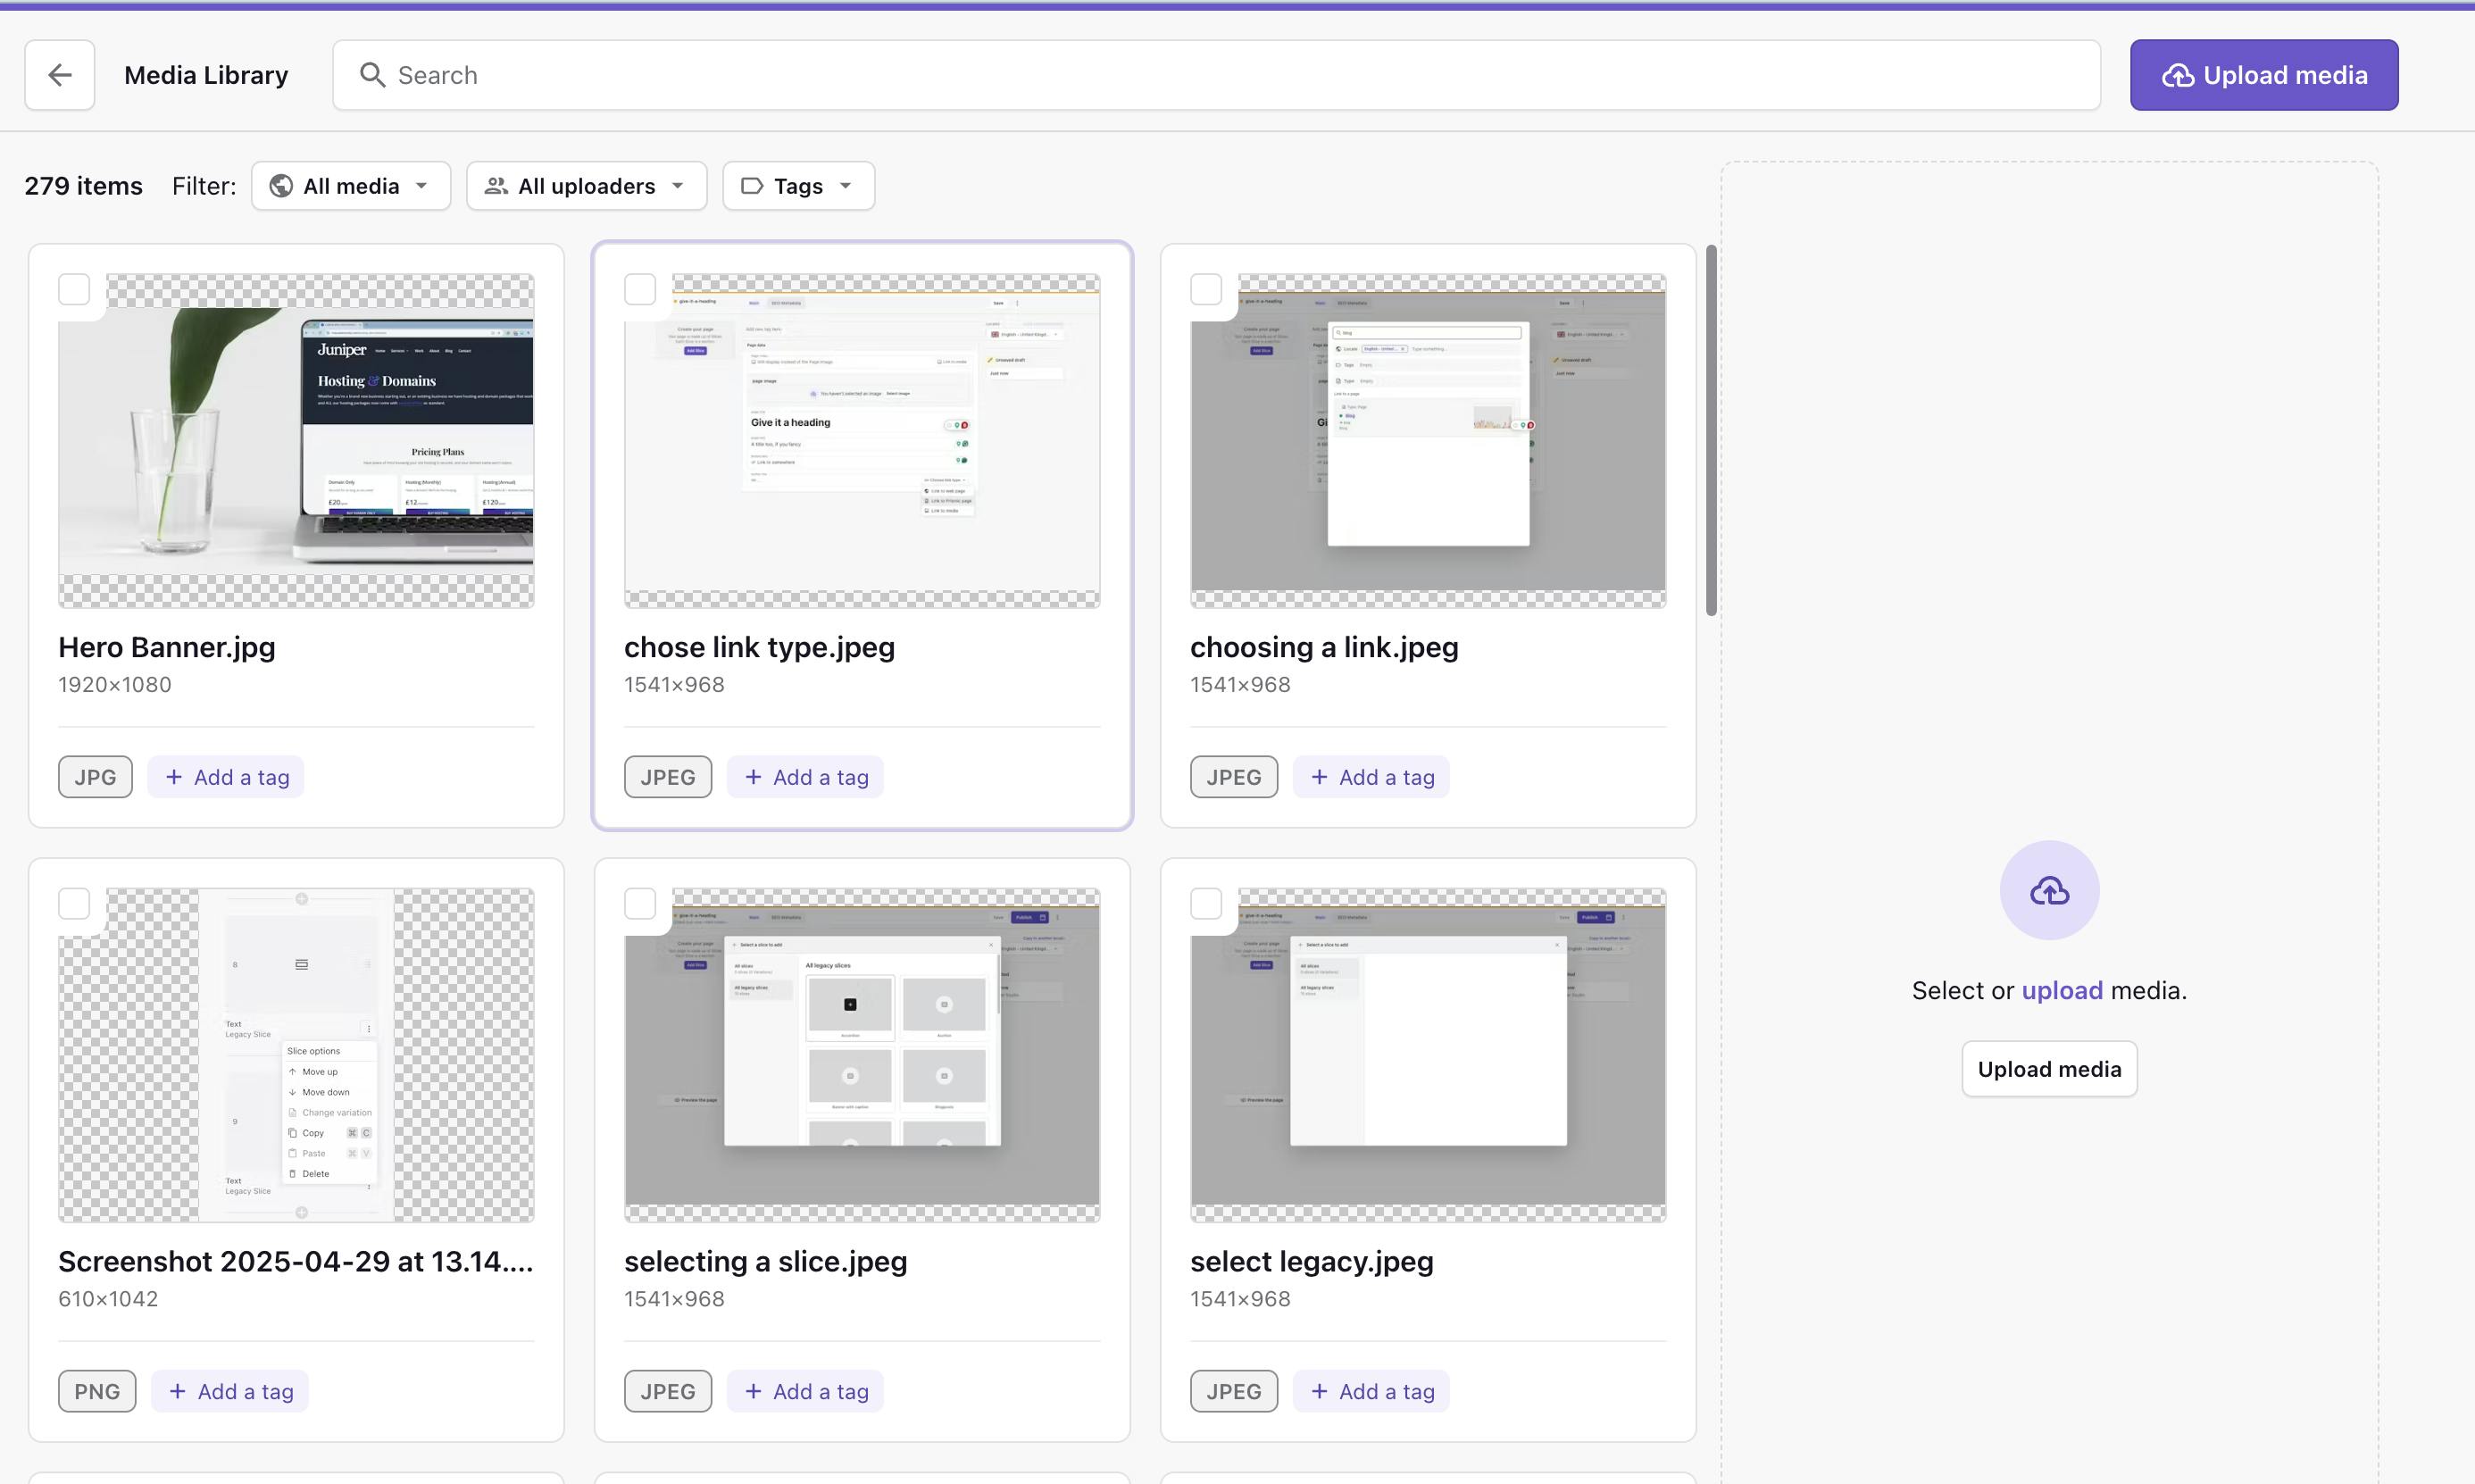Add a tag to select legacy.jpeg

pyautogui.click(x=1371, y=1391)
